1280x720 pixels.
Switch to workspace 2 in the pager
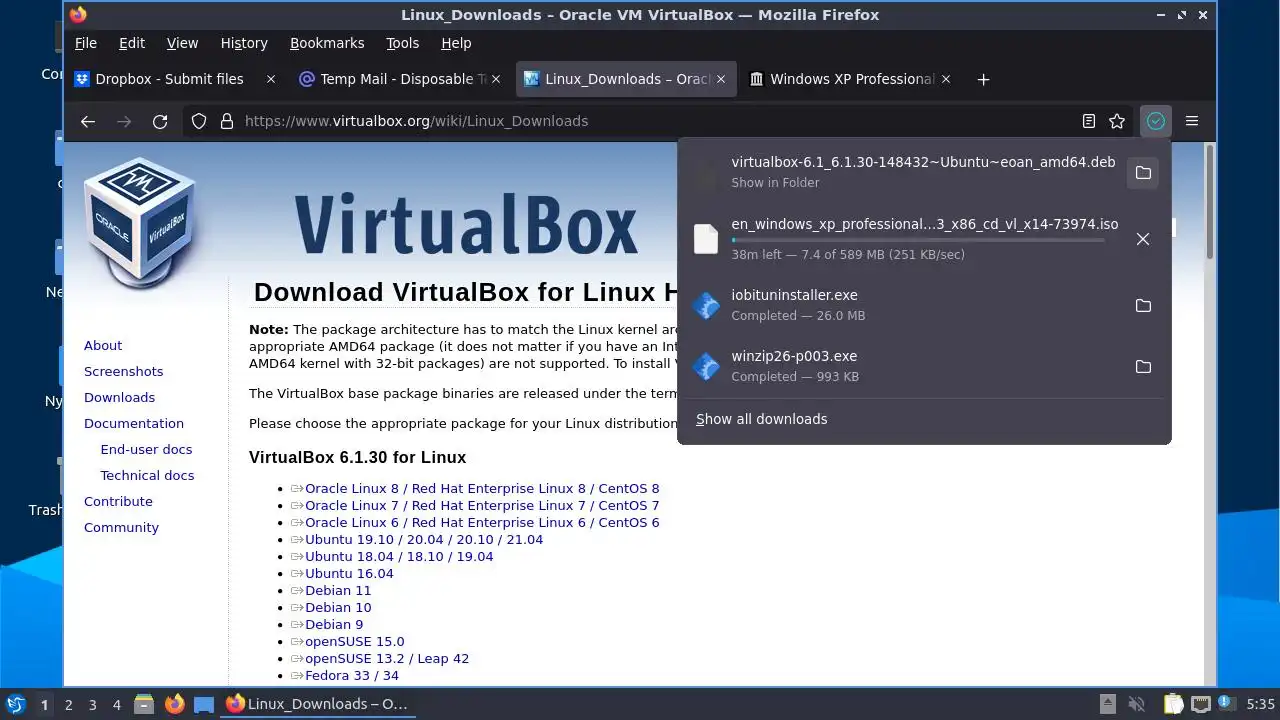(68, 704)
